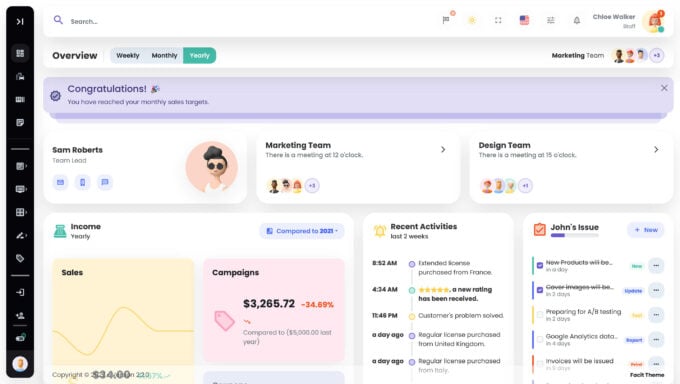Click the chat message icon under Sam Roberts

point(105,182)
